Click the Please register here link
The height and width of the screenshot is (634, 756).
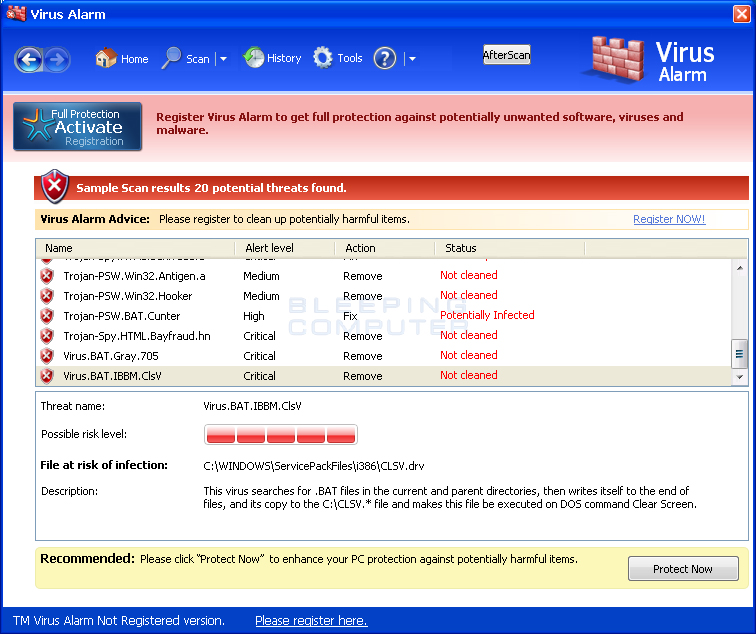click(x=311, y=621)
